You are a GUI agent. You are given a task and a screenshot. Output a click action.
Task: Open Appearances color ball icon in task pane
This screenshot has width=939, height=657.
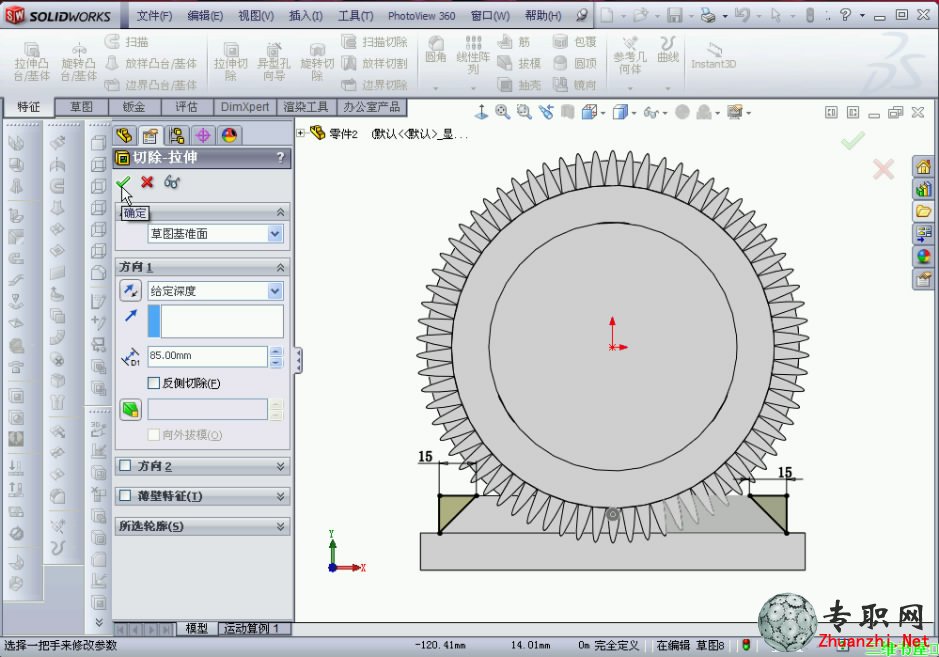click(923, 256)
